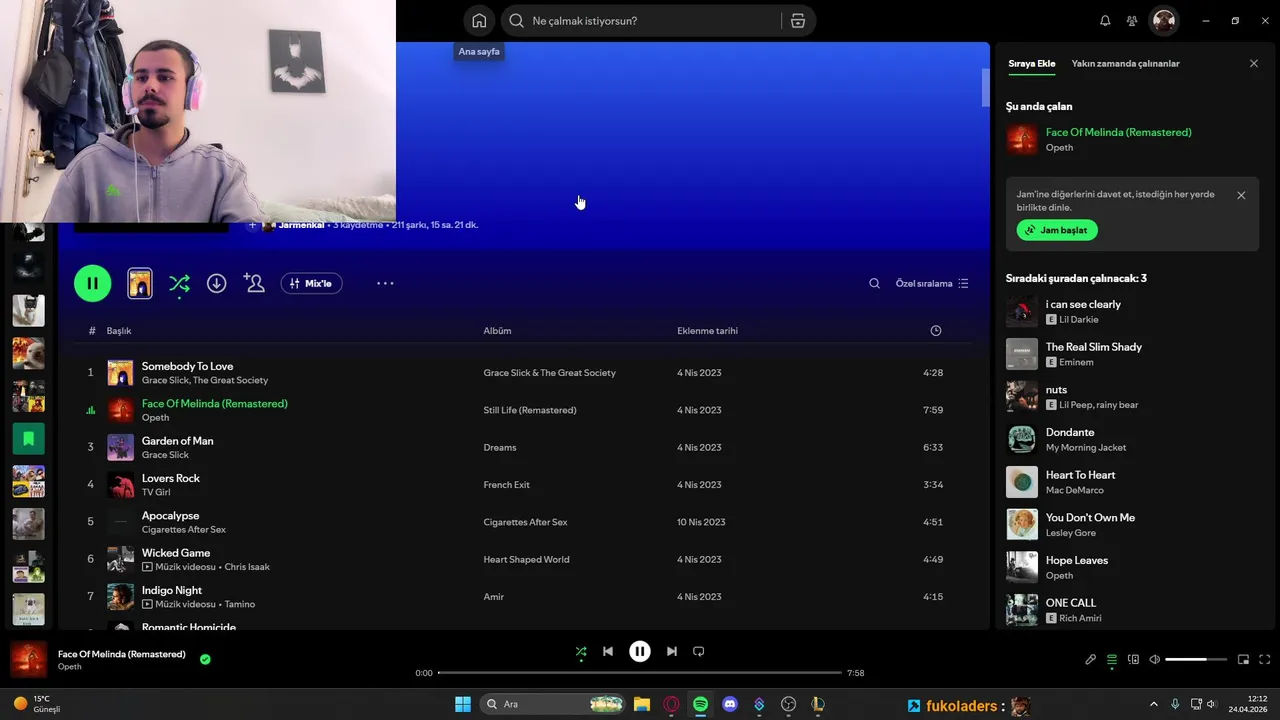
Task: Download the playlist
Action: [216, 284]
